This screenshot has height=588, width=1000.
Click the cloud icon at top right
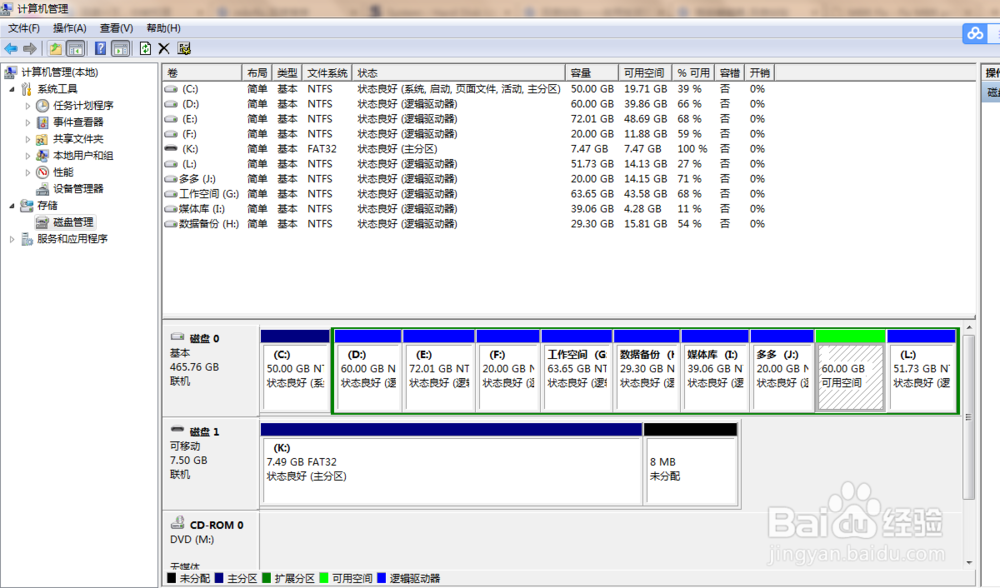975,33
